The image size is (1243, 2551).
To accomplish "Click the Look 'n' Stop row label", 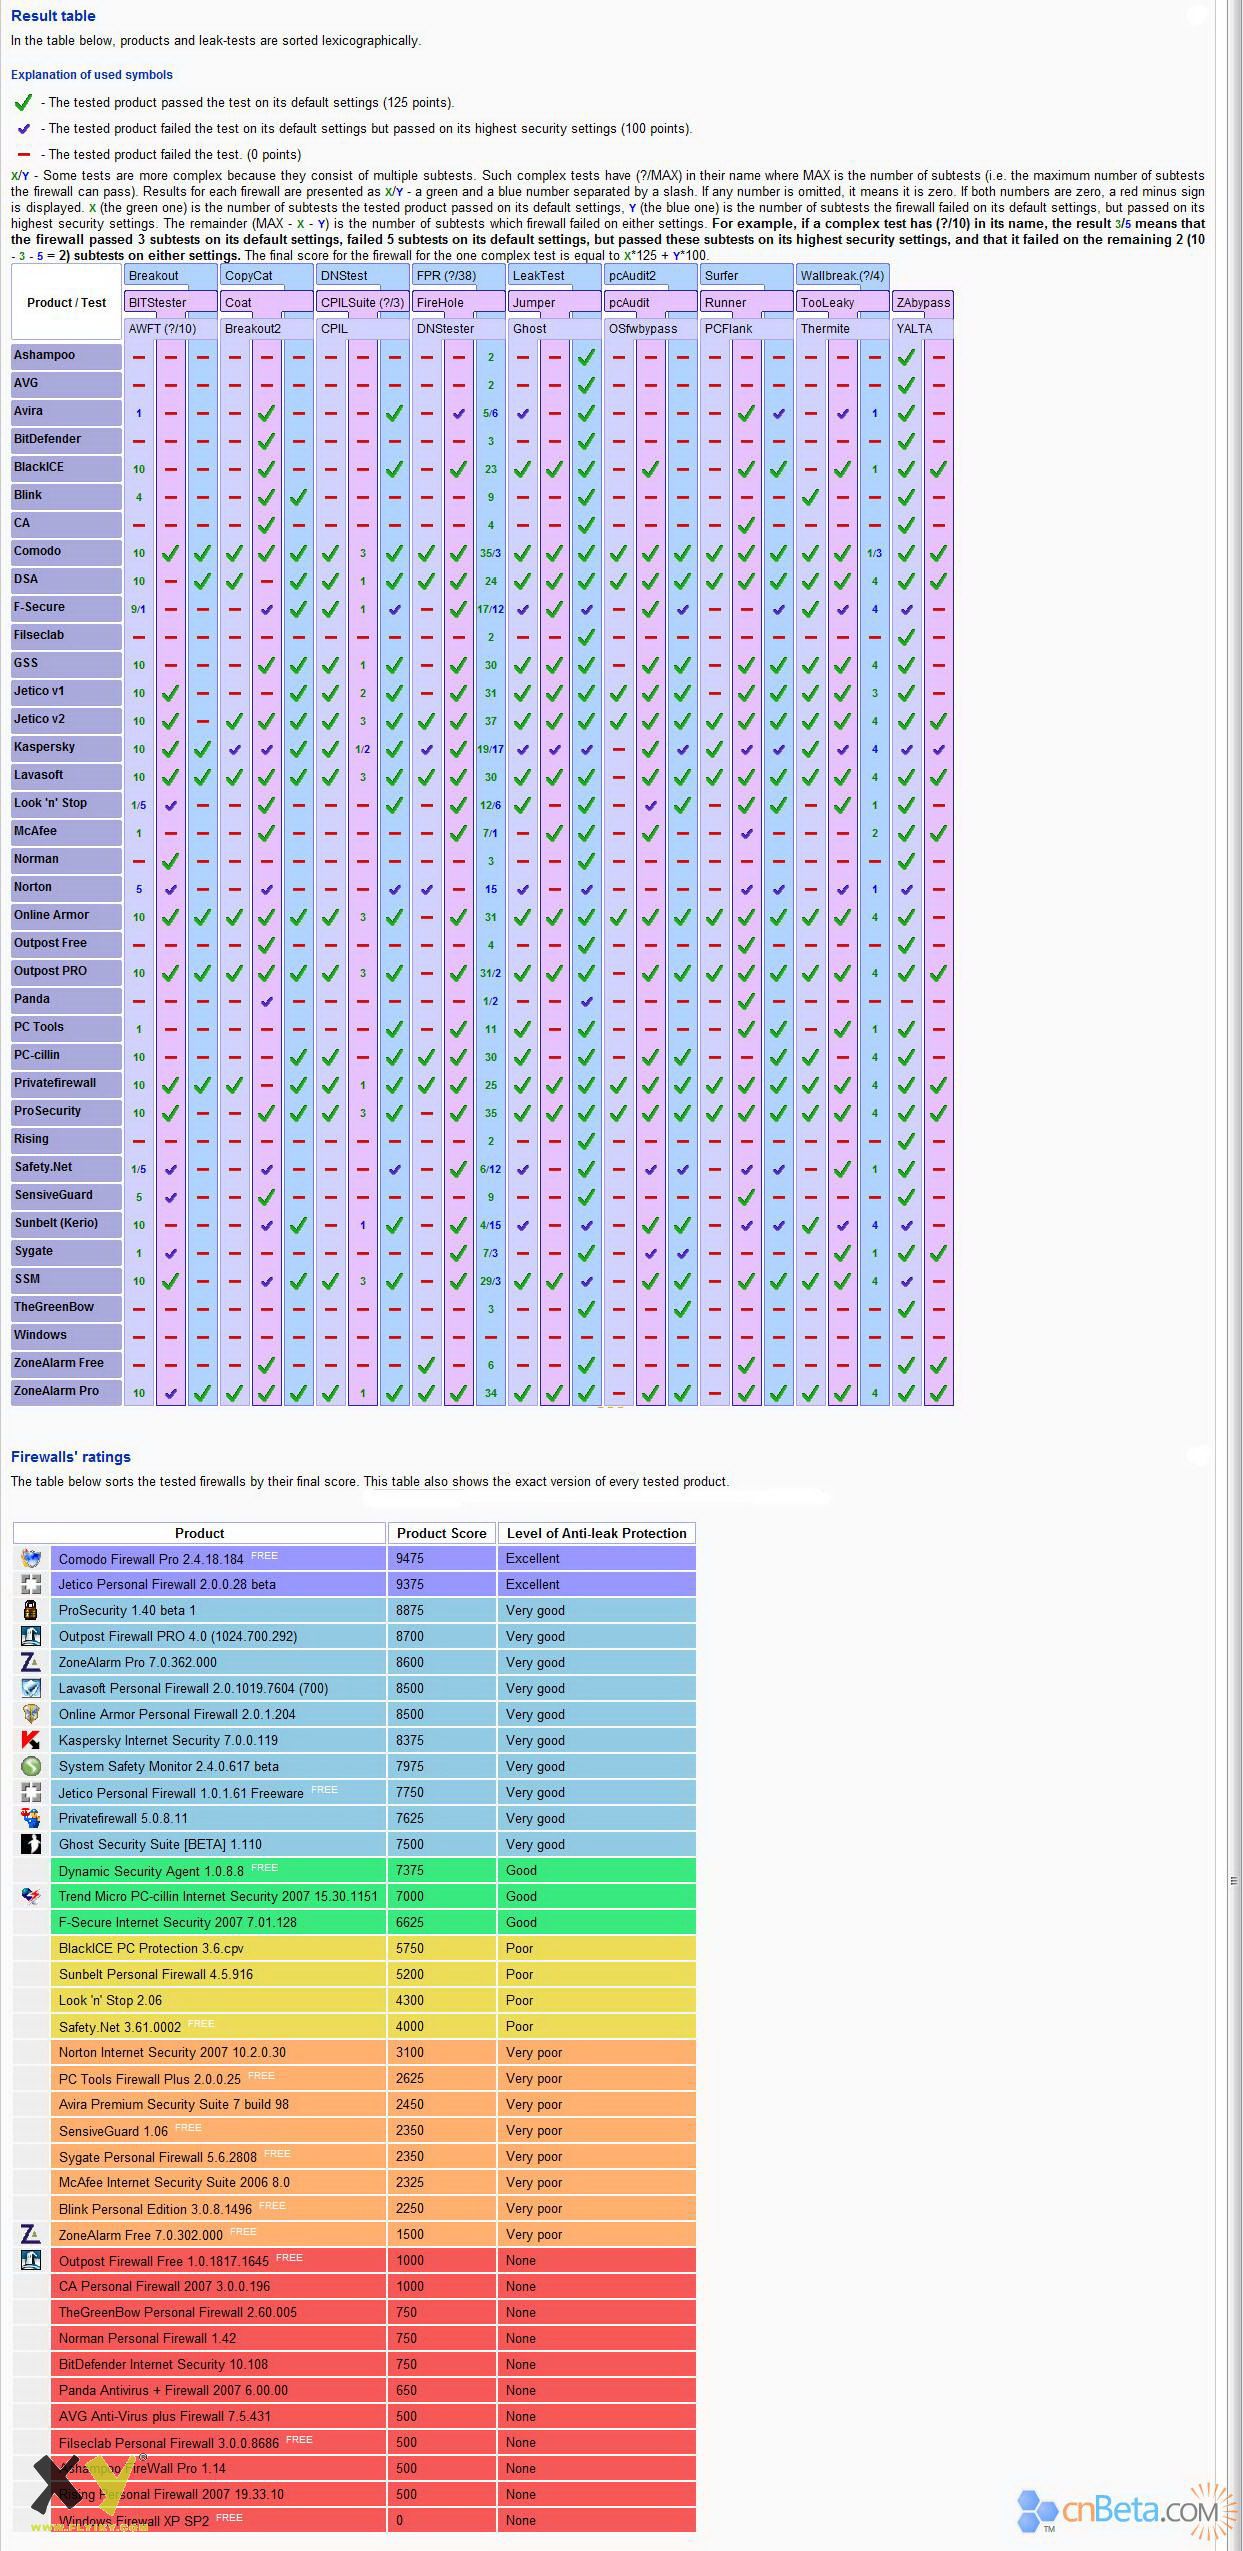I will tap(66, 803).
